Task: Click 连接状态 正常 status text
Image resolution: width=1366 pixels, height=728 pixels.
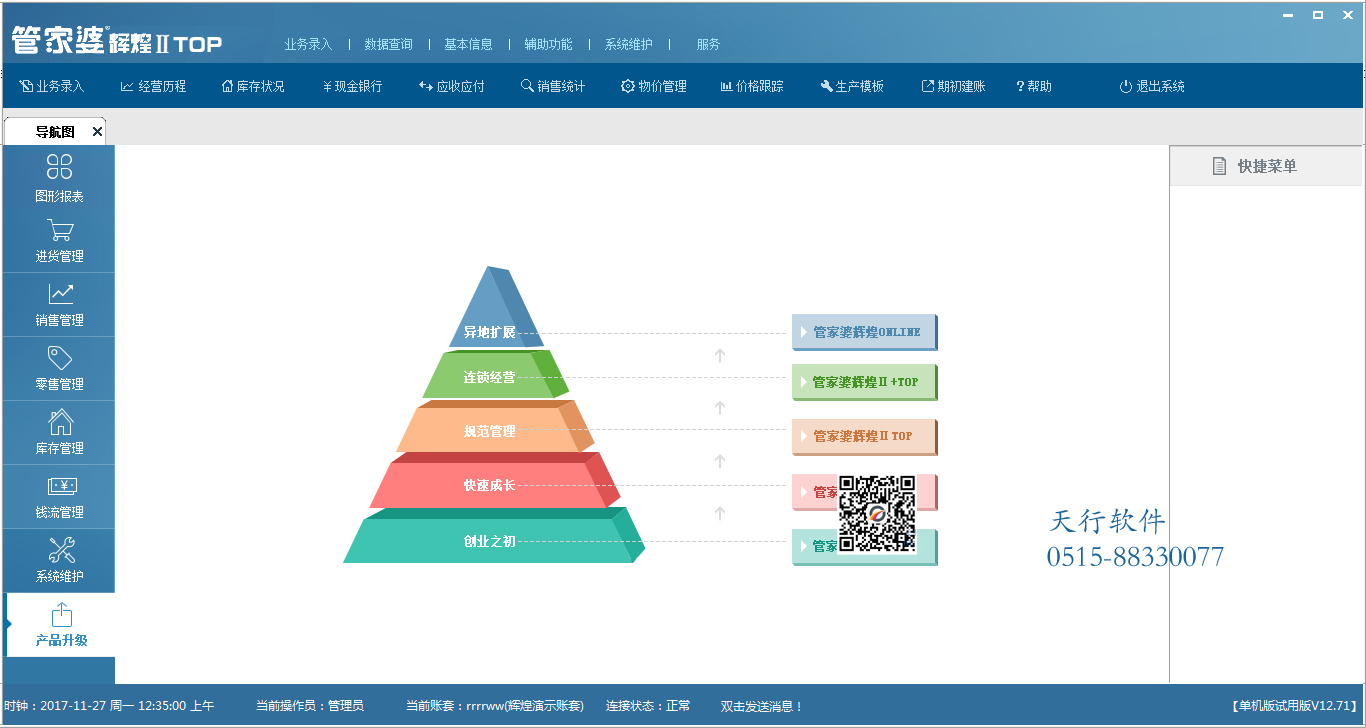Action: tap(648, 706)
